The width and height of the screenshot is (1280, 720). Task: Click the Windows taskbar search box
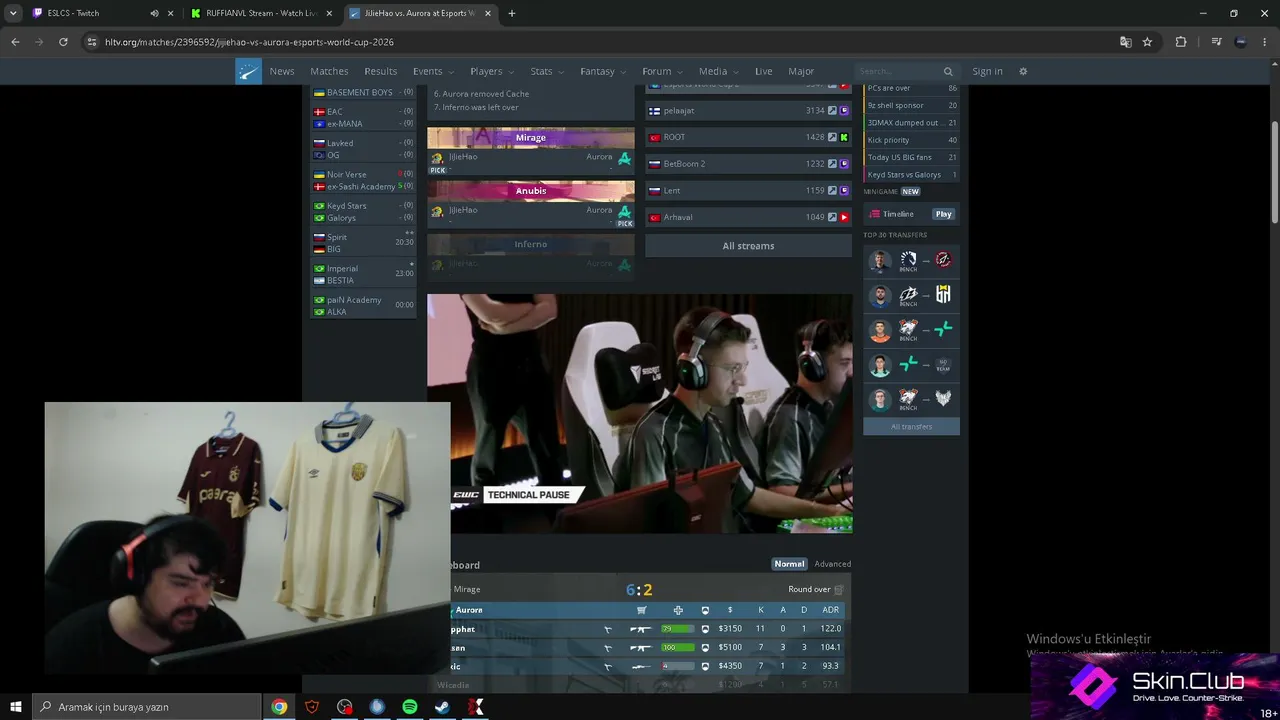tap(148, 707)
